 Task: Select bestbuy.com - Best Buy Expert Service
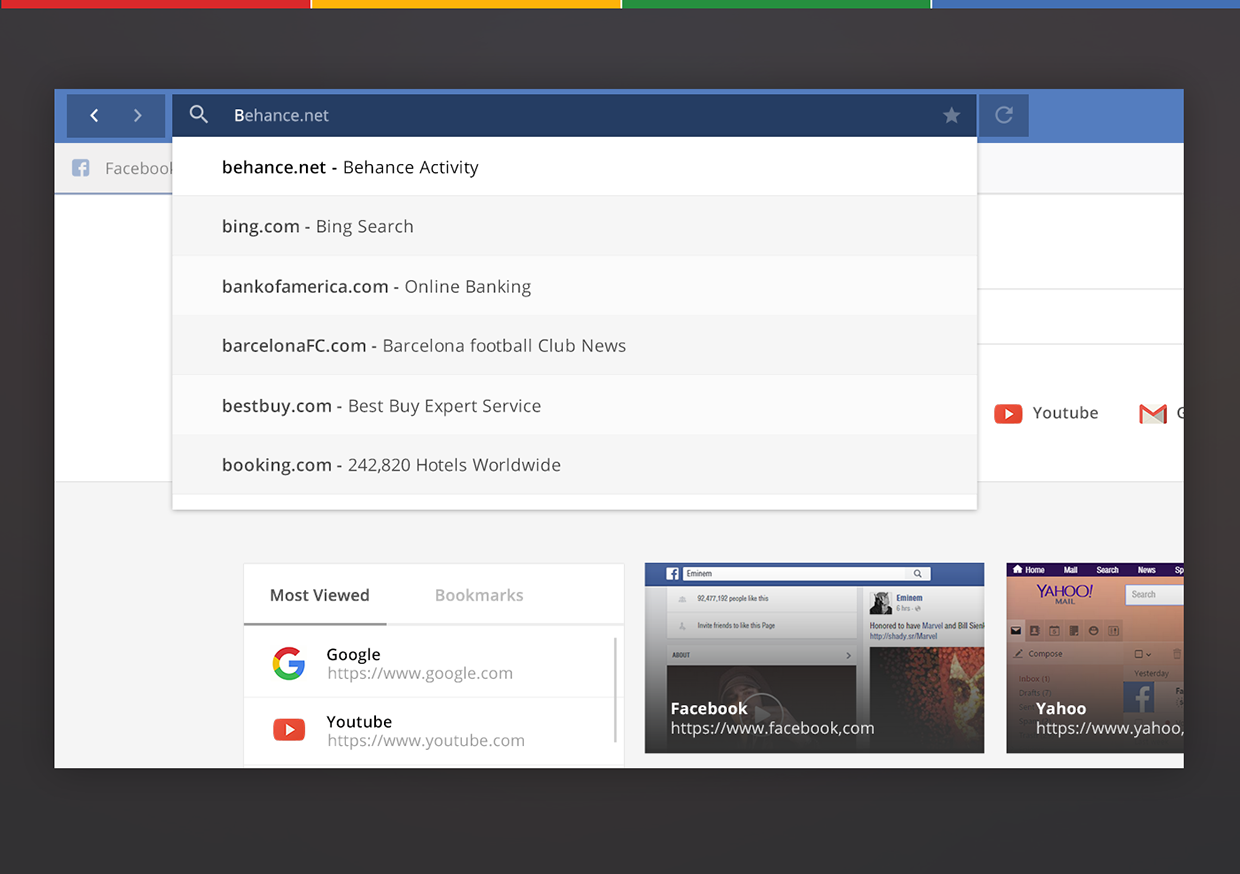tap(575, 405)
